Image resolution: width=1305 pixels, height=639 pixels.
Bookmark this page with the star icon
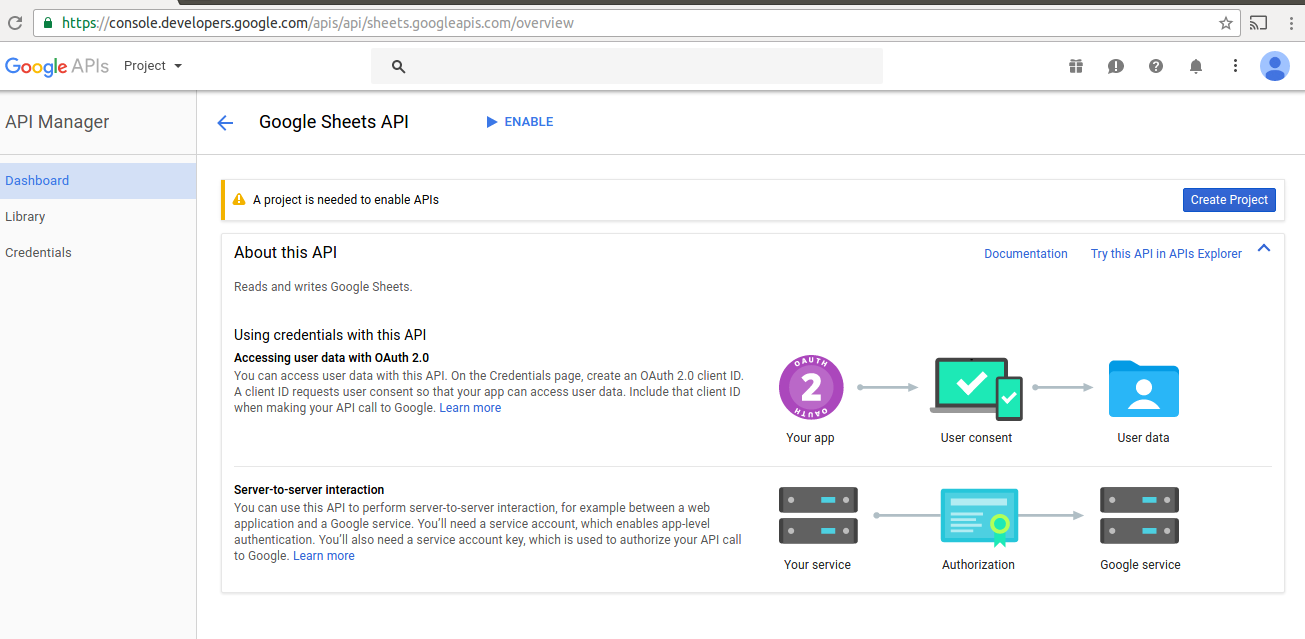click(x=1225, y=22)
